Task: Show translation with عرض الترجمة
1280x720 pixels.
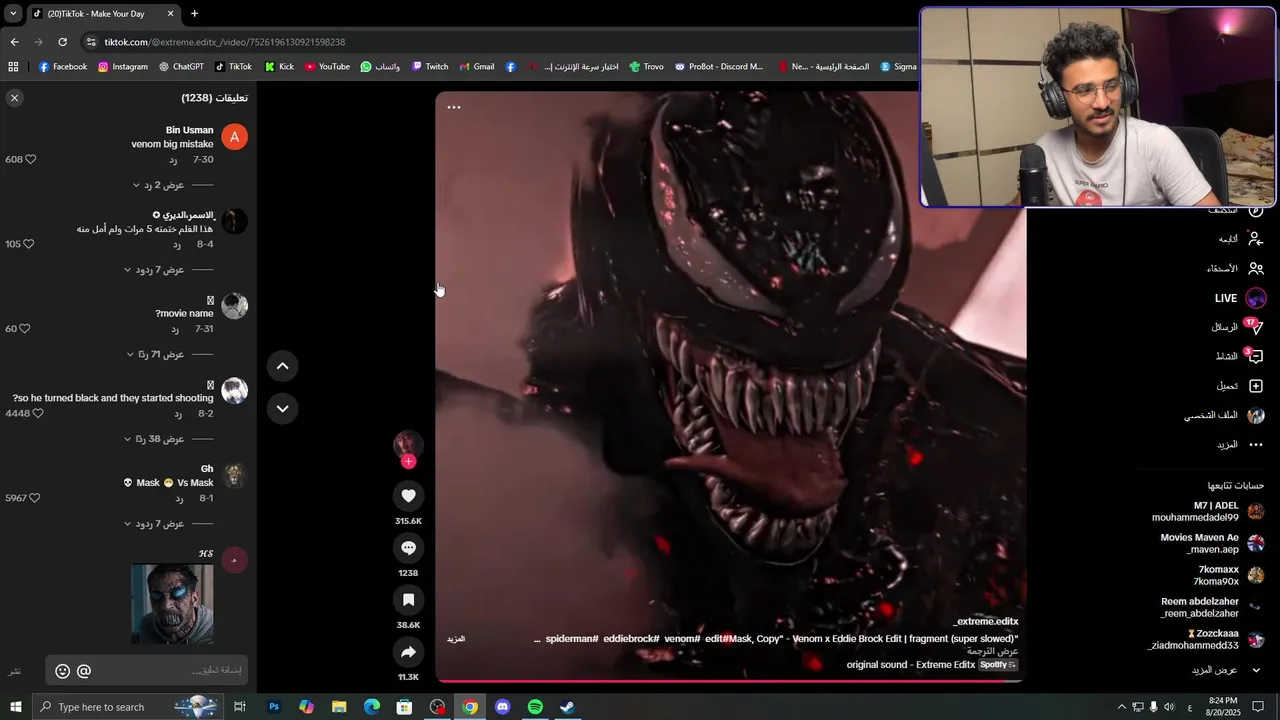Action: [x=992, y=651]
